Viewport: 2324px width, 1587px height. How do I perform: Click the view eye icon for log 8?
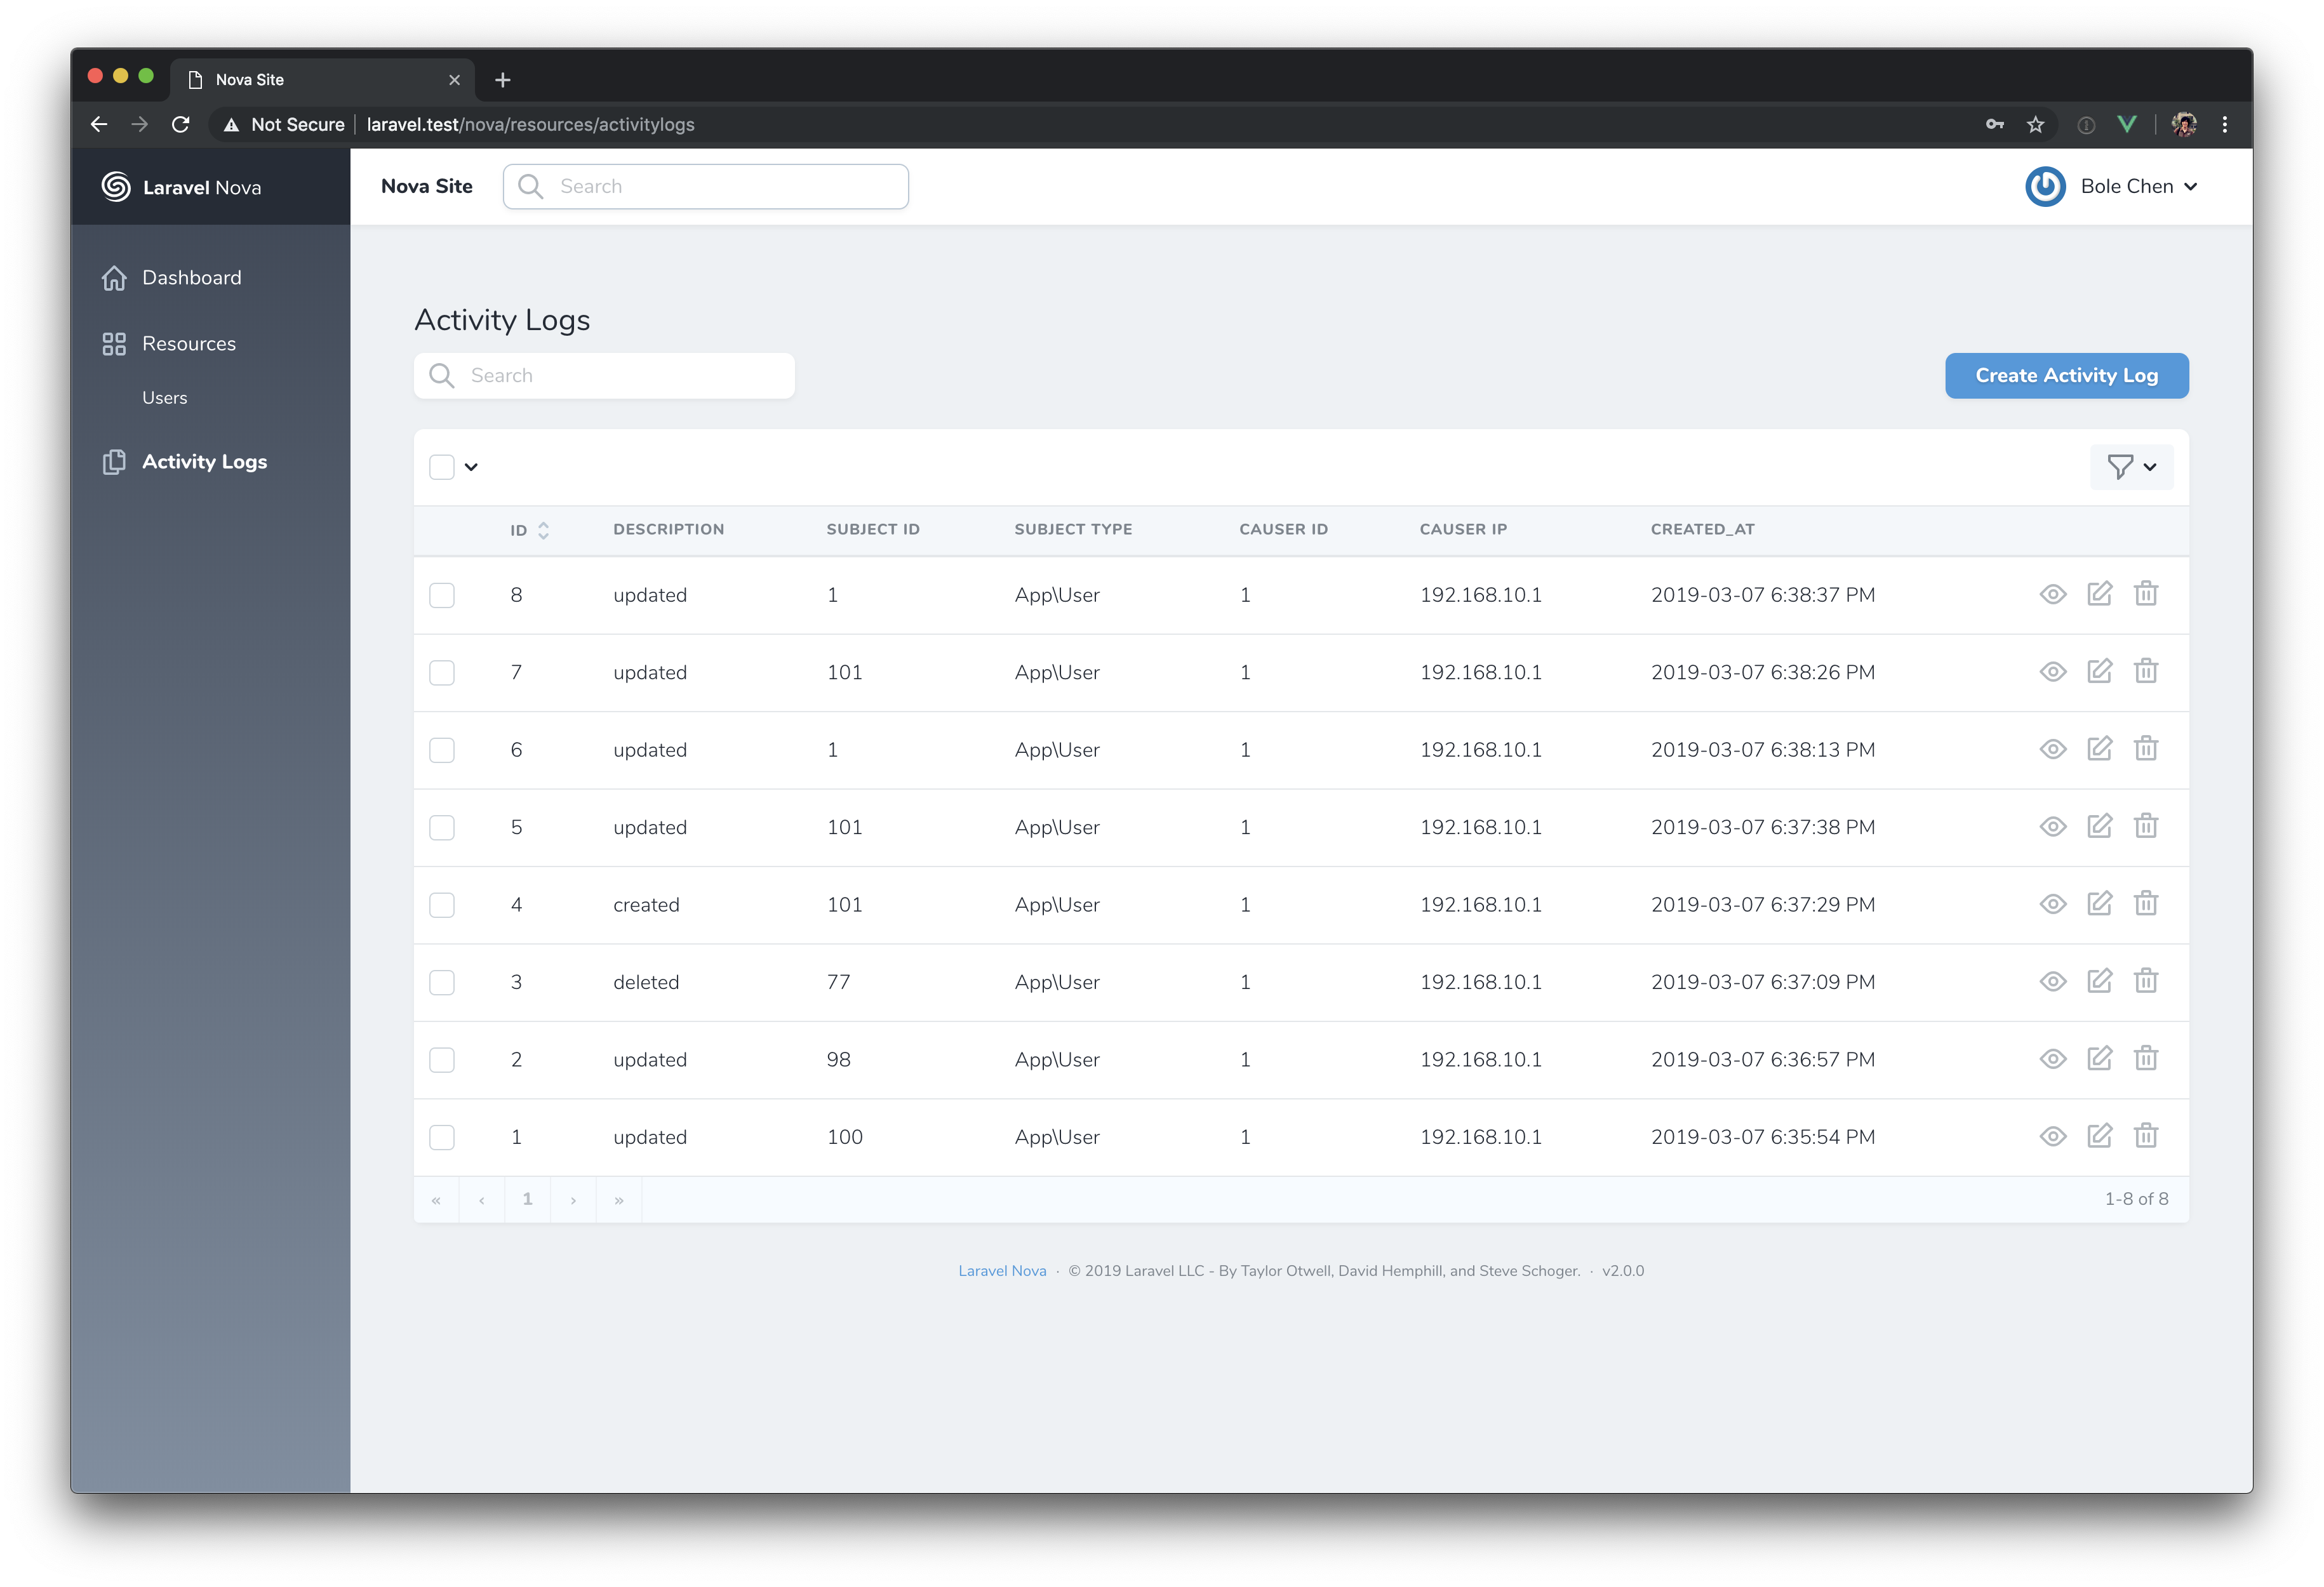coord(2052,594)
